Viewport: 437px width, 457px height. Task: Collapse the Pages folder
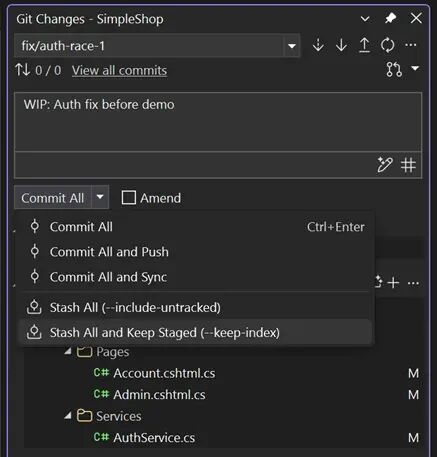pyautogui.click(x=68, y=351)
